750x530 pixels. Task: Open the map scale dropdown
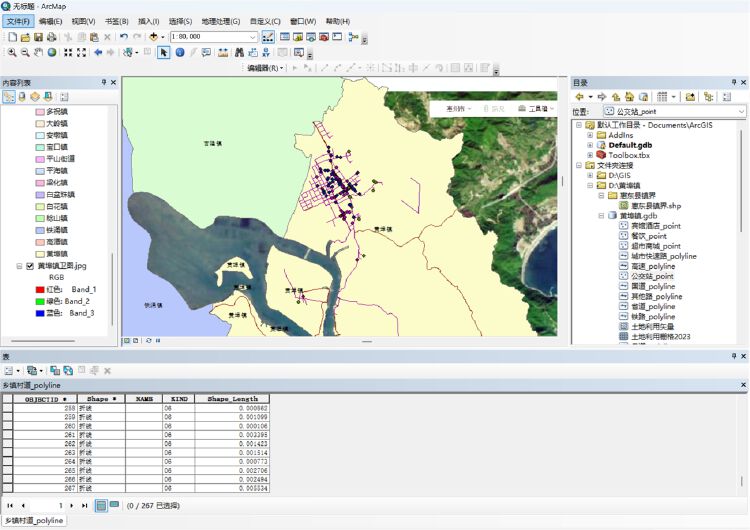(254, 37)
